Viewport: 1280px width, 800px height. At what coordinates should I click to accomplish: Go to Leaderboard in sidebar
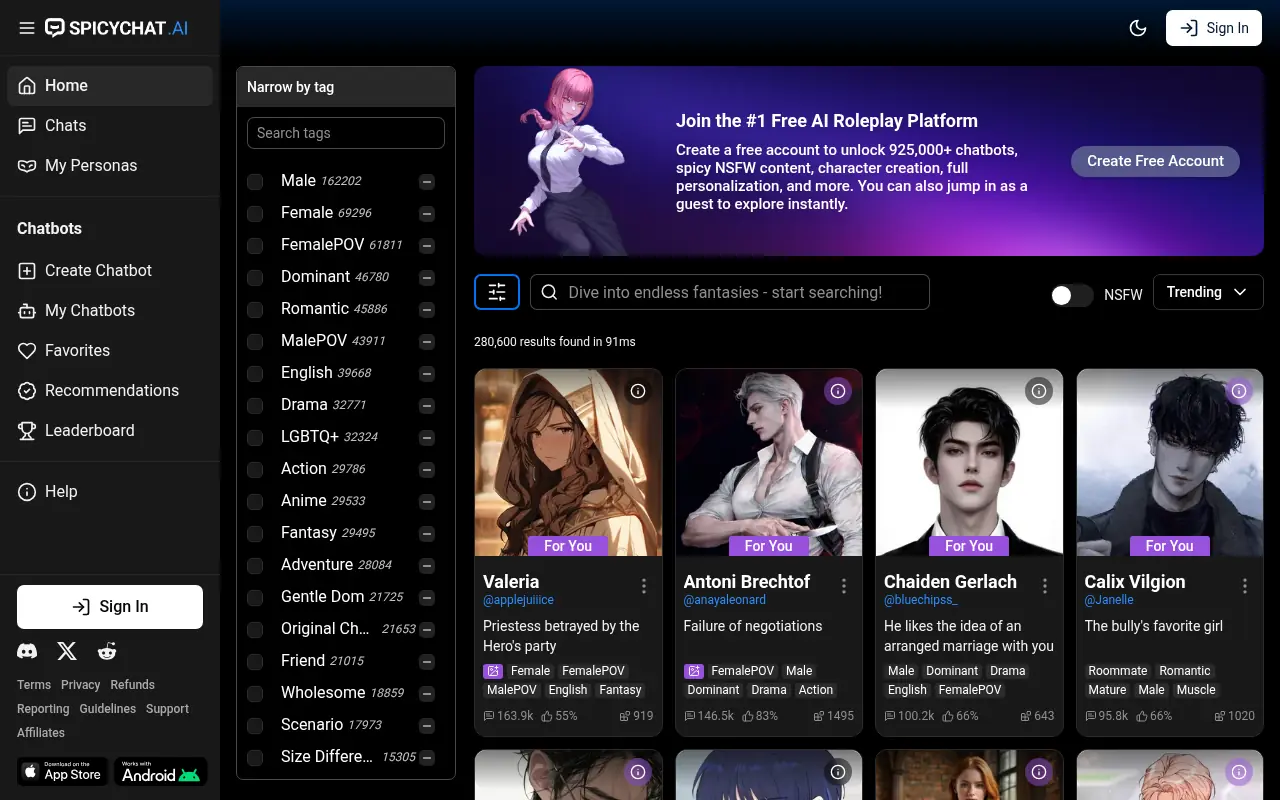tap(89, 430)
